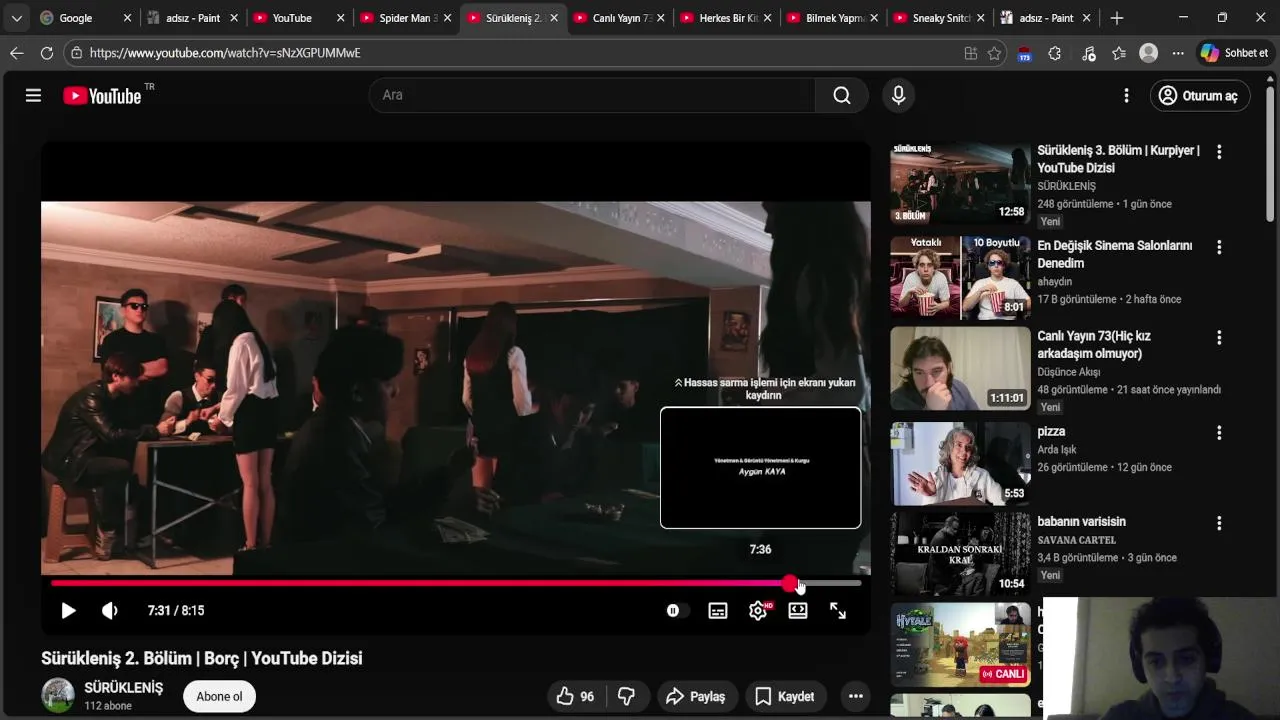Open options menu for Sürükleniş 3. Bölüm
Image resolution: width=1280 pixels, height=720 pixels.
coord(1219,152)
